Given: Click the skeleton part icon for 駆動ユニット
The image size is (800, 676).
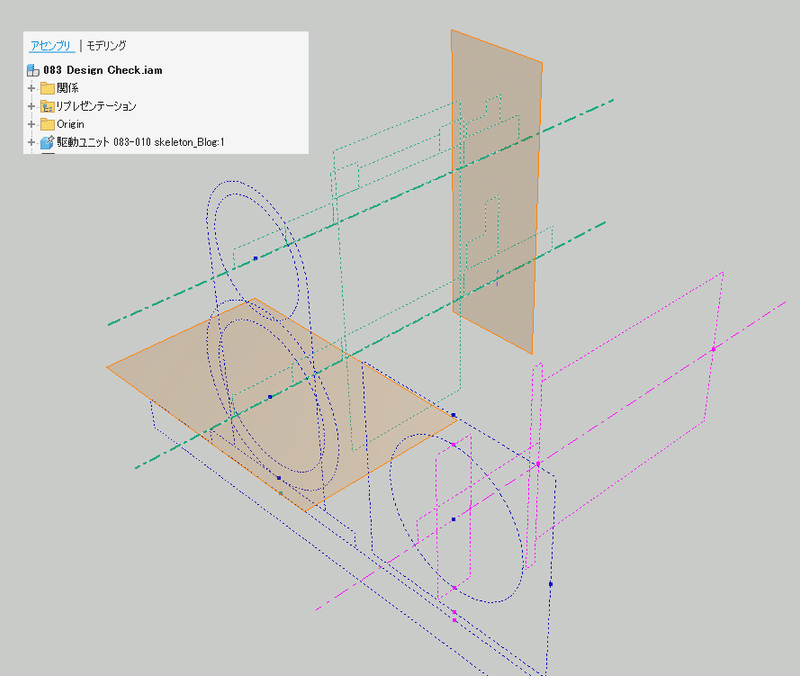Looking at the screenshot, I should (x=47, y=142).
